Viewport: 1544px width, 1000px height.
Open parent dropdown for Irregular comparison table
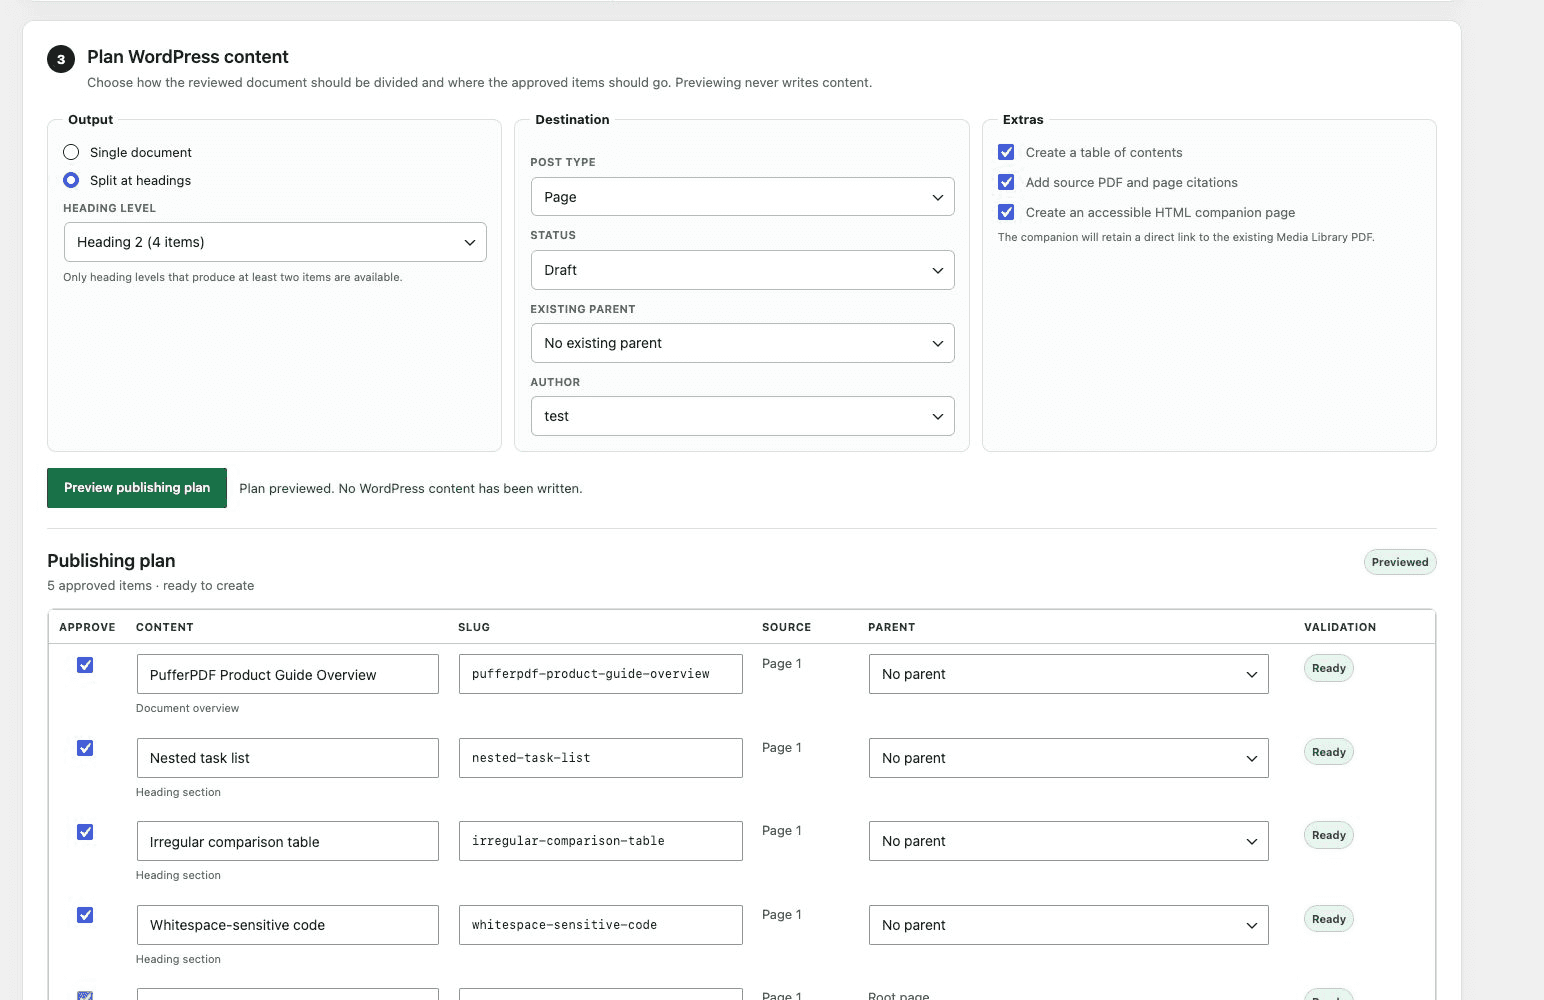(x=1068, y=841)
